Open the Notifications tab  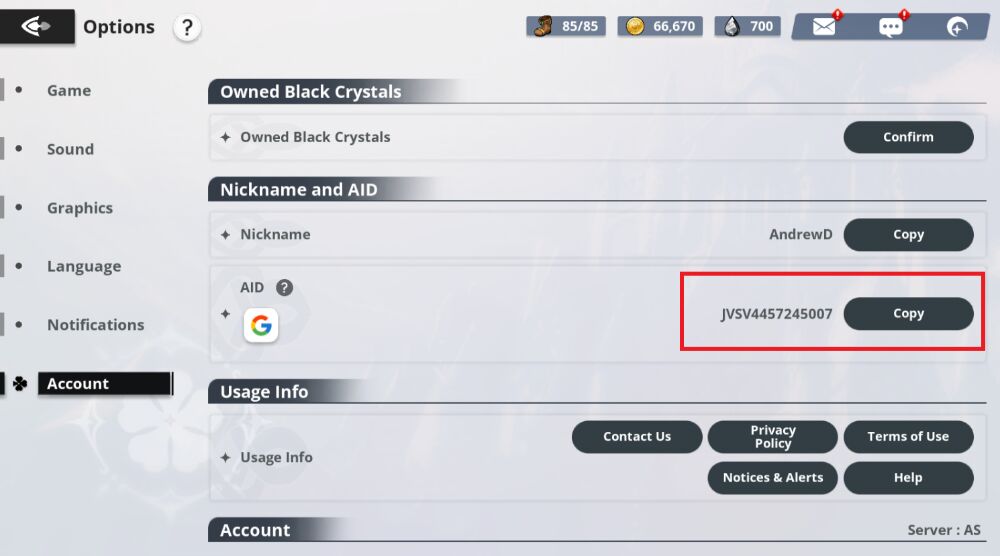(x=95, y=325)
